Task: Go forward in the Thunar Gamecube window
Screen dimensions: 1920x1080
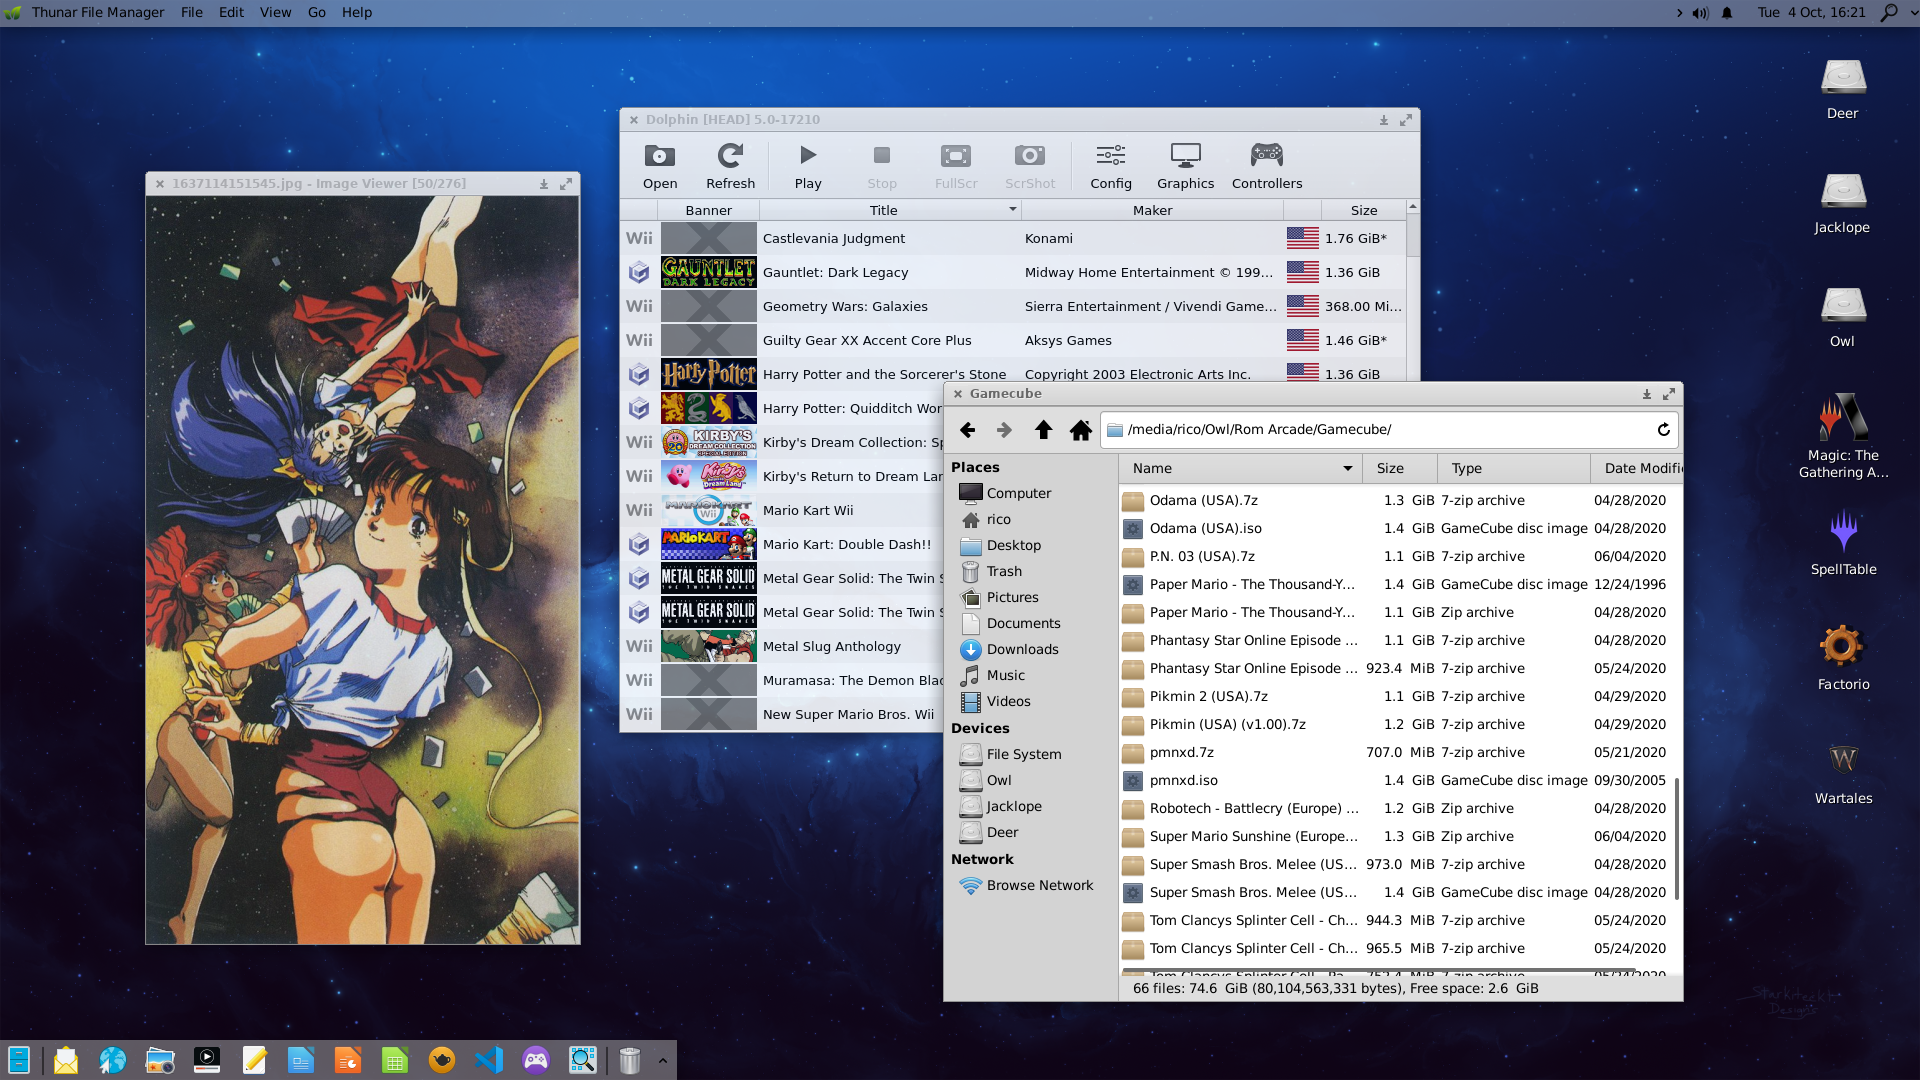Action: tap(1004, 430)
